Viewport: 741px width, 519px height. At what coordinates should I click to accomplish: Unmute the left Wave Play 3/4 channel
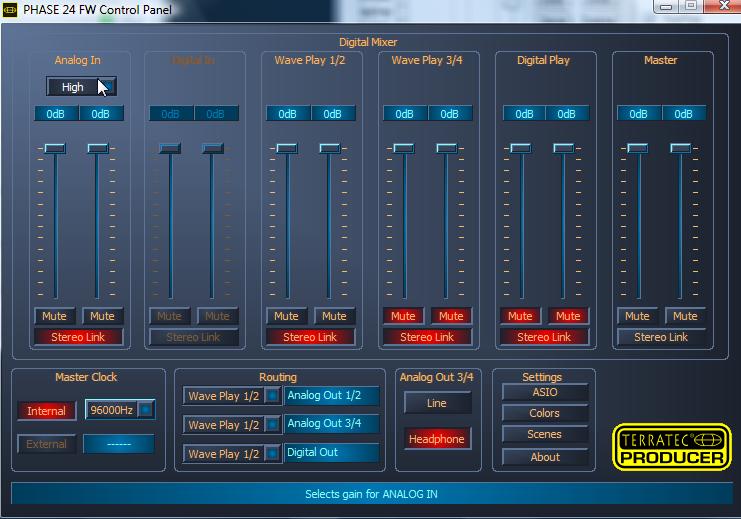click(x=403, y=316)
